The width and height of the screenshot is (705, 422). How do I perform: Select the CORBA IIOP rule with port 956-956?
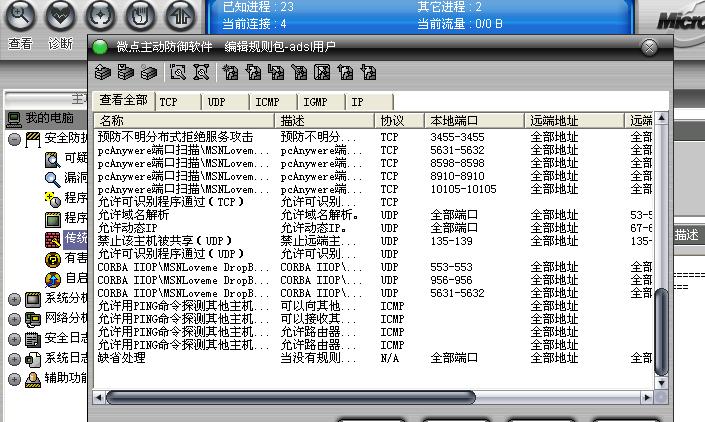click(x=373, y=280)
